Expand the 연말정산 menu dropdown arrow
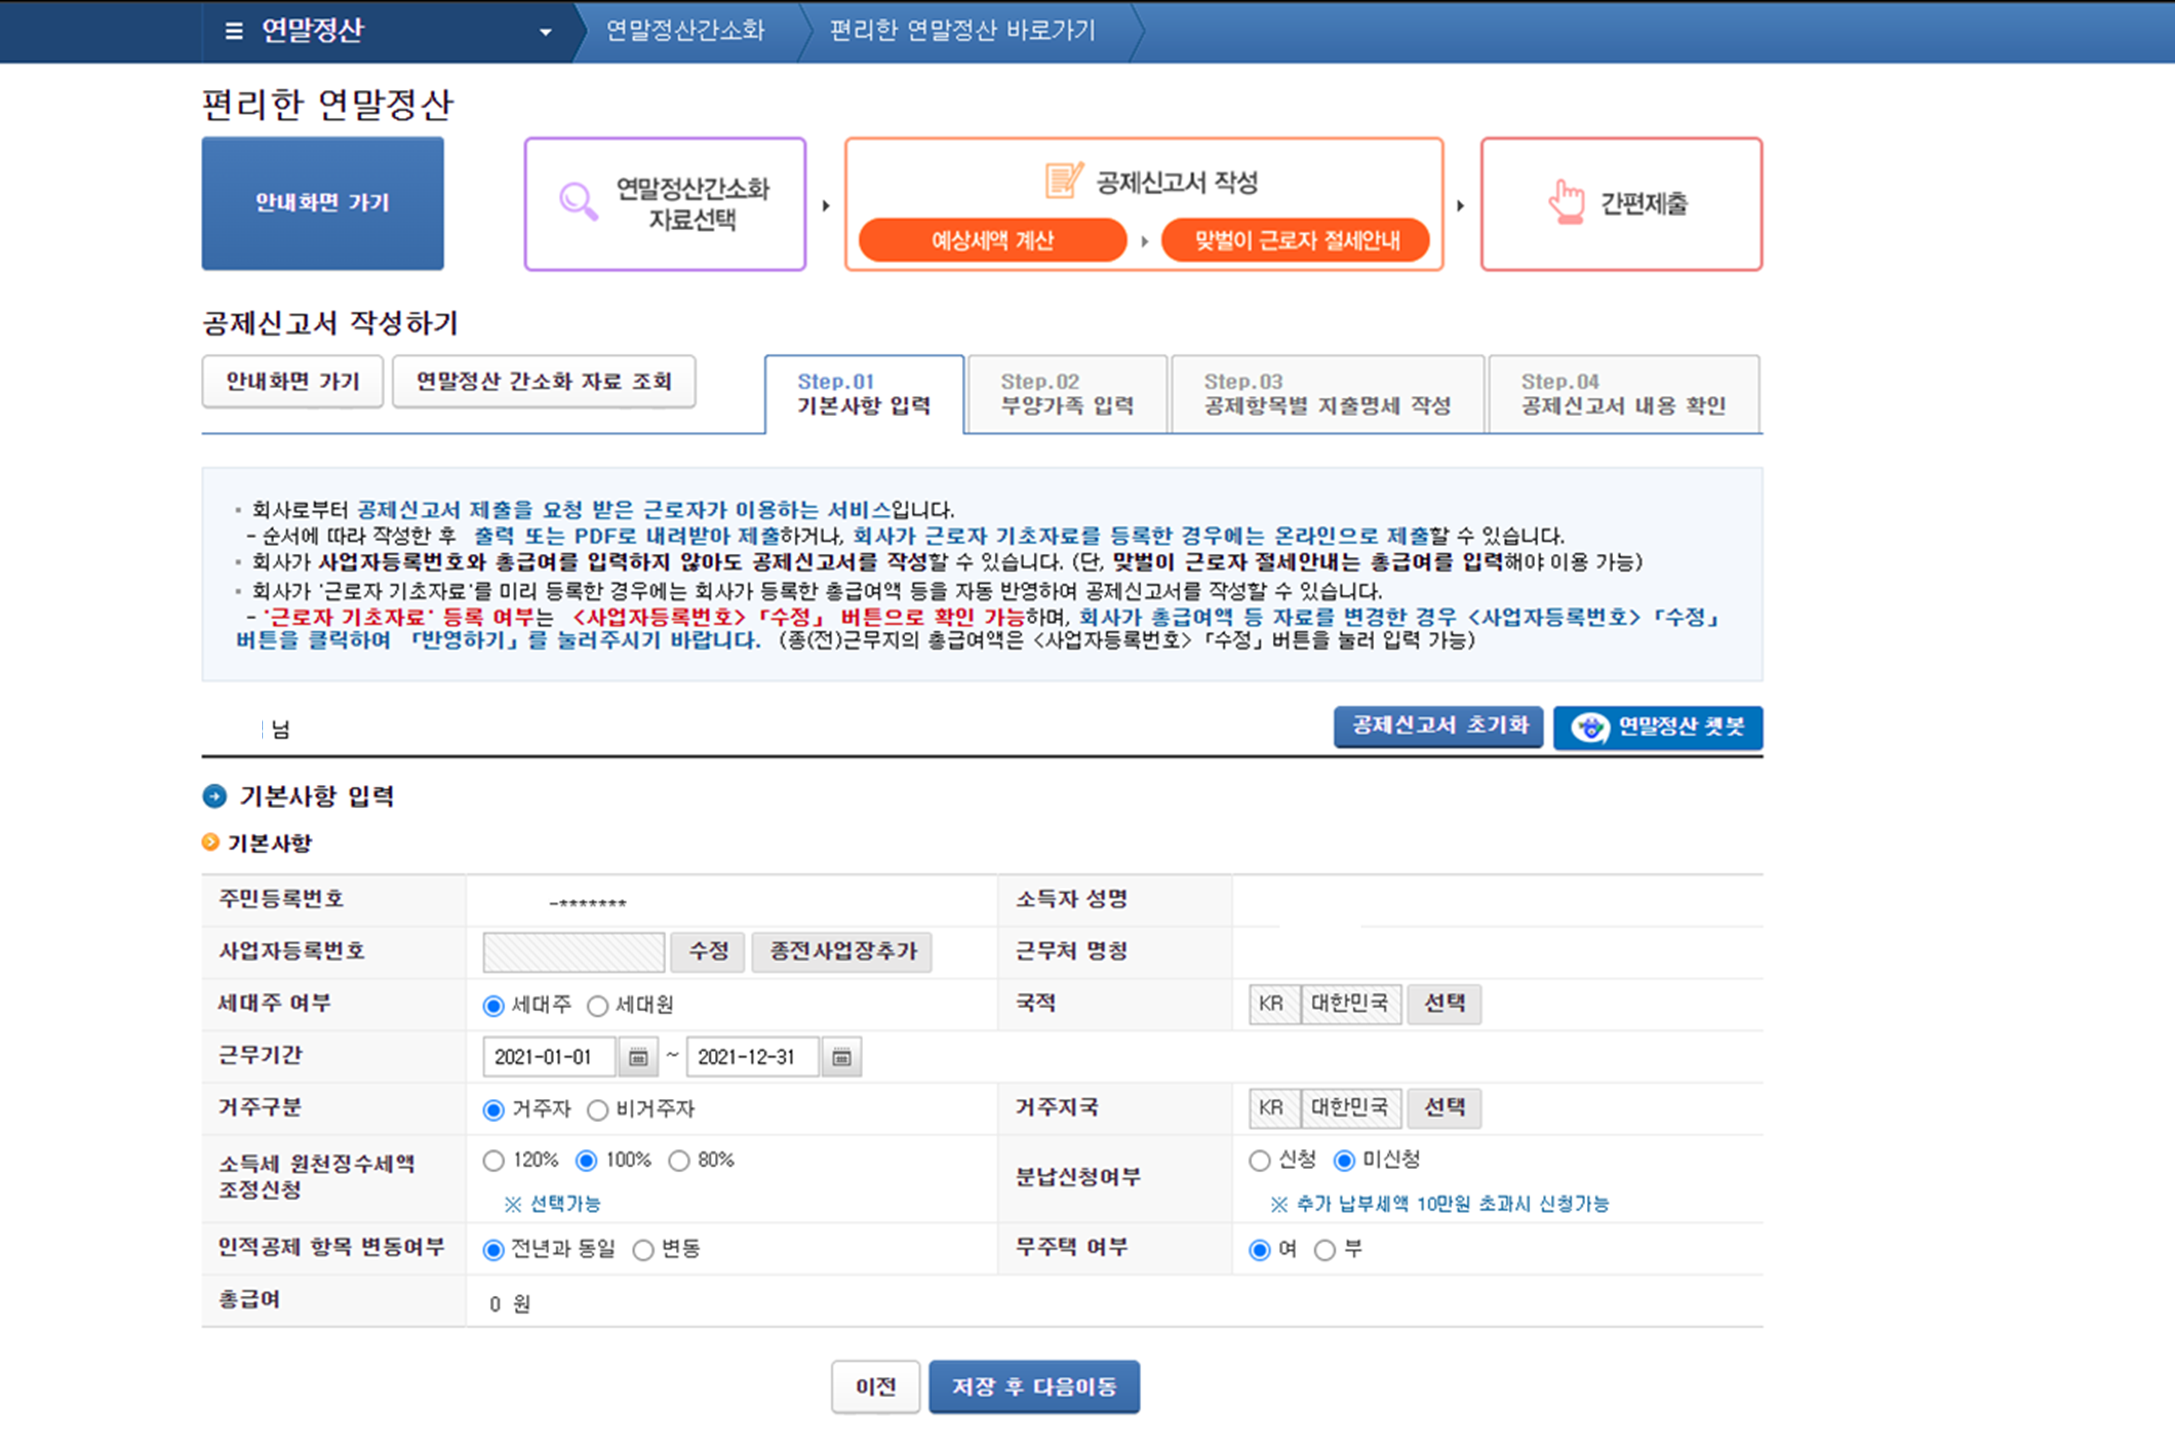This screenshot has height=1448, width=2175. (545, 32)
